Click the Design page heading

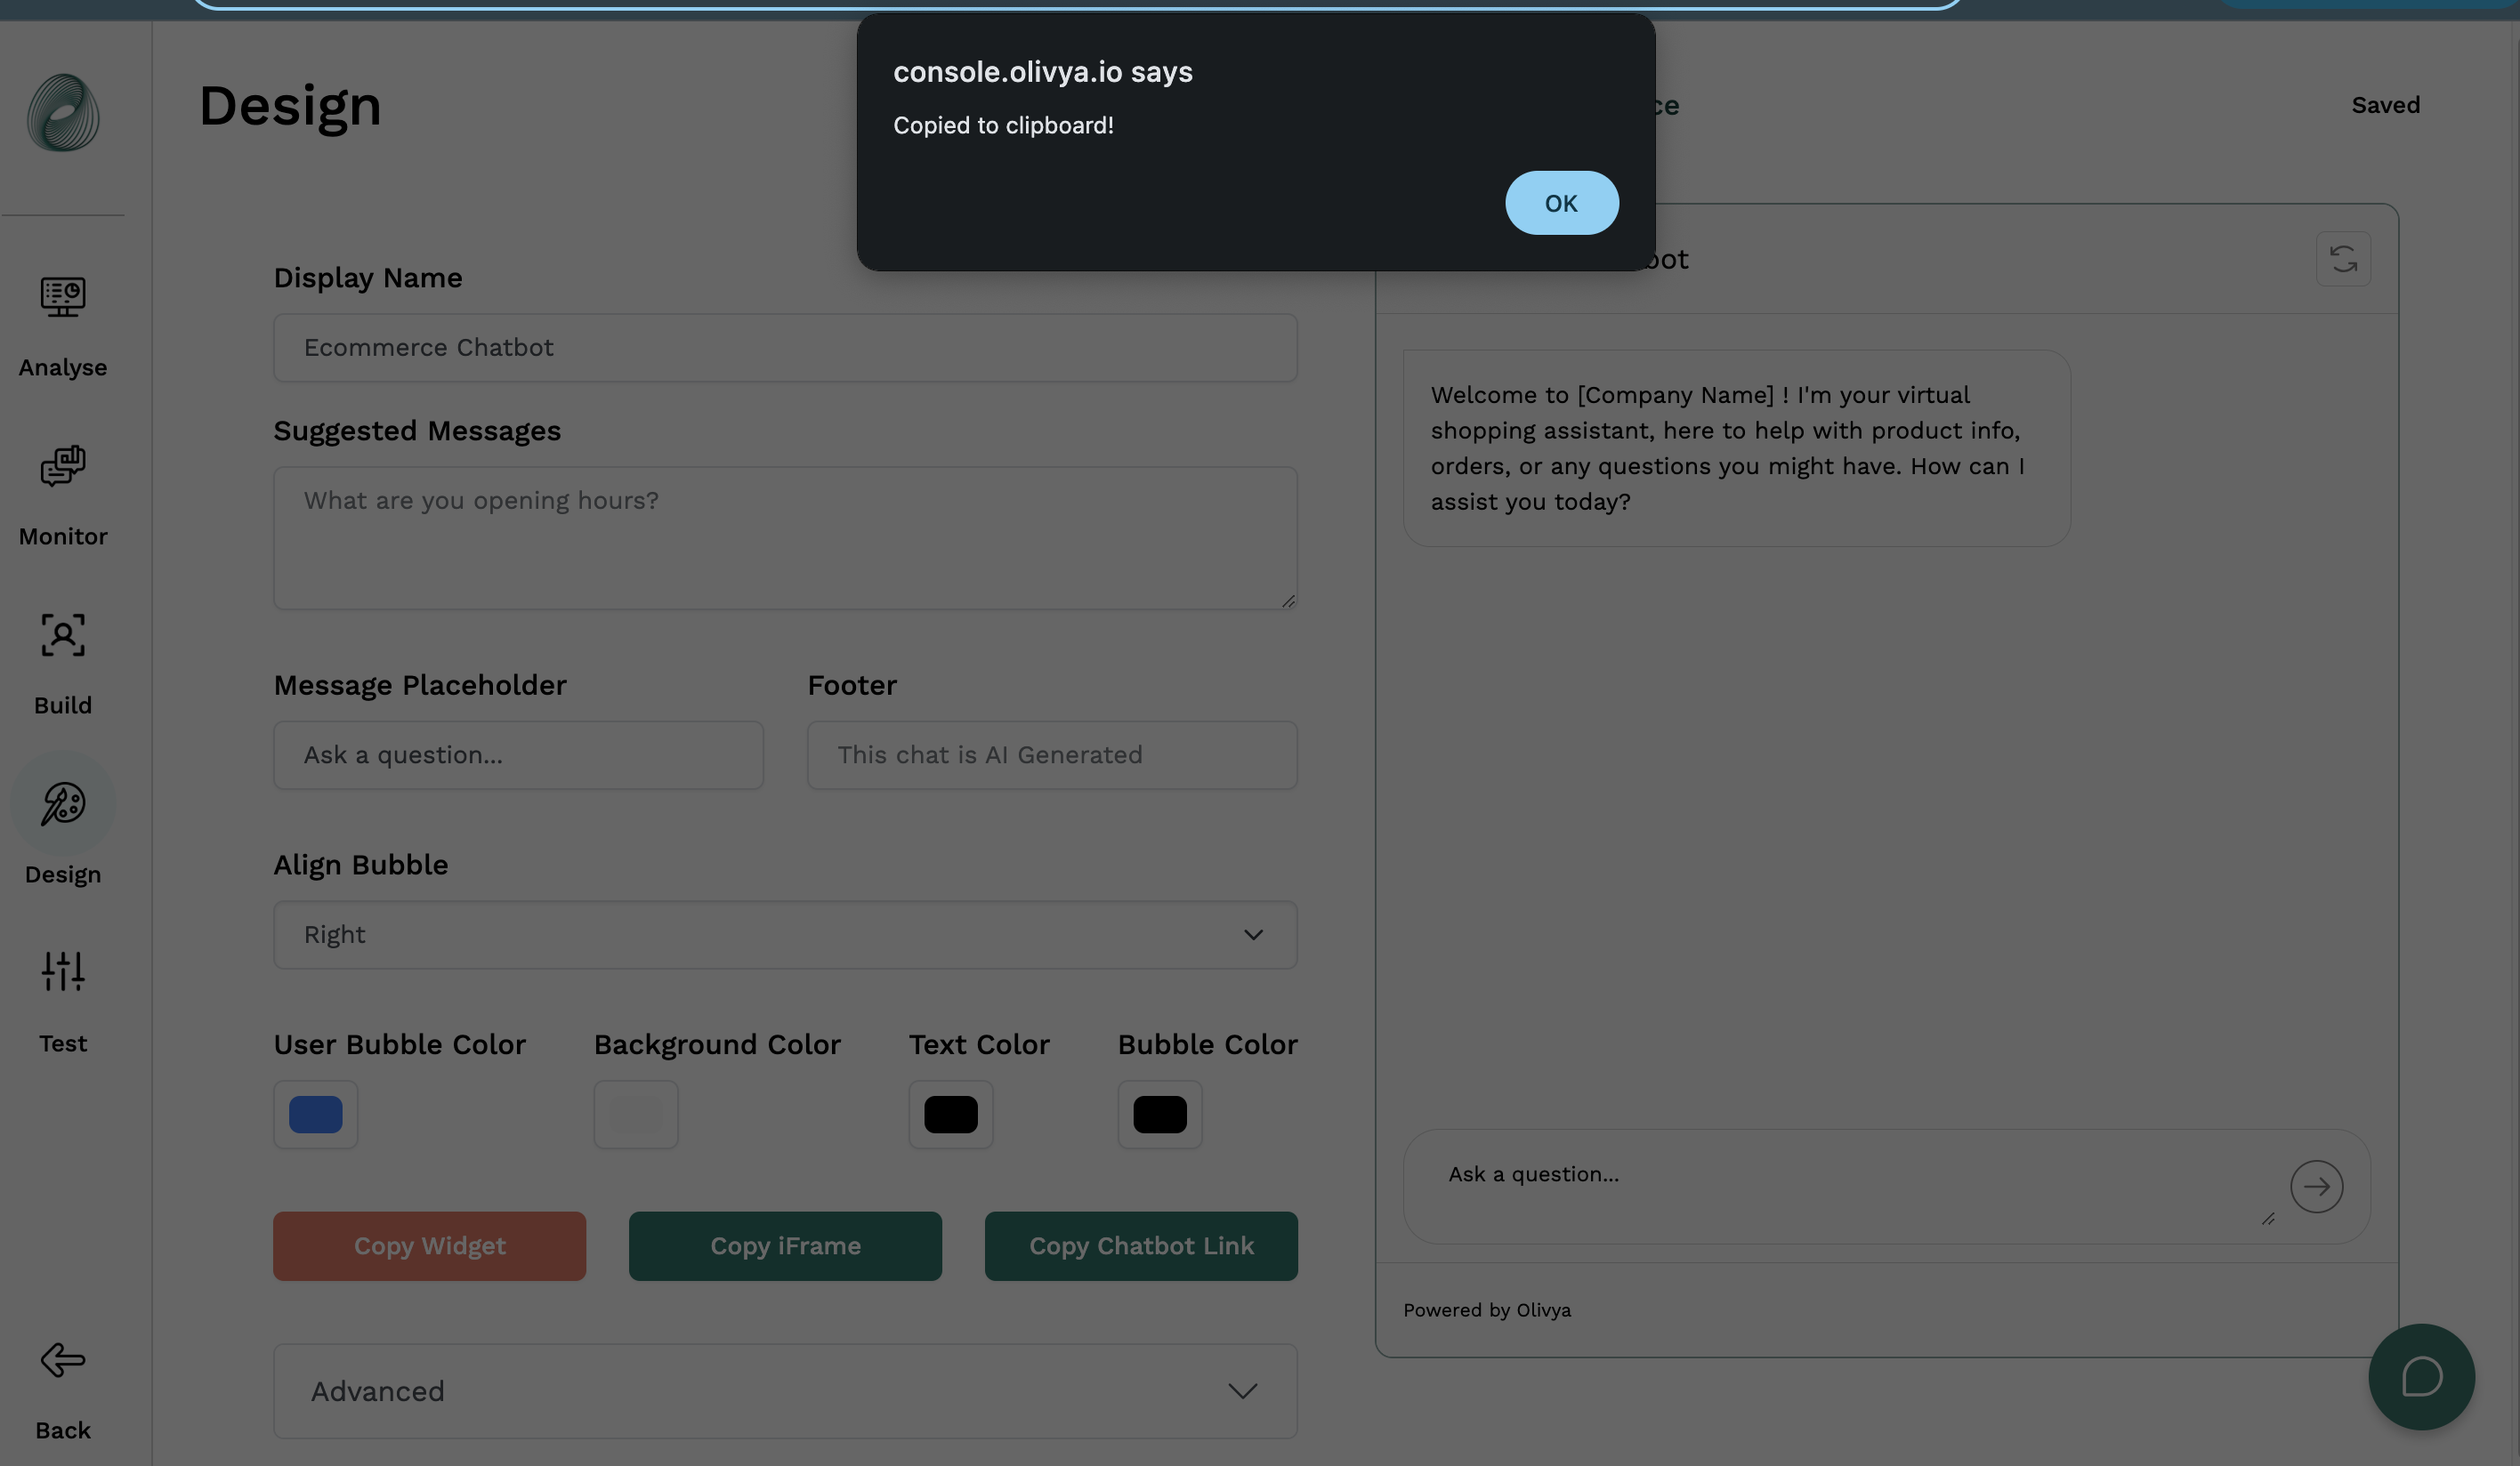coord(290,106)
